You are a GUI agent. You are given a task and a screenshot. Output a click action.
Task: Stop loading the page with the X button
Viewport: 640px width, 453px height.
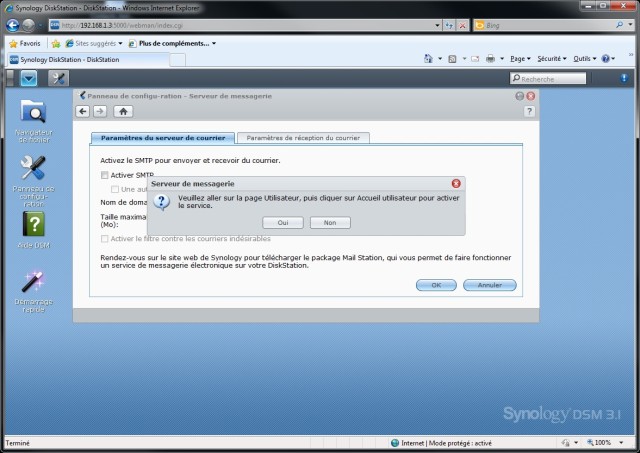pos(462,25)
